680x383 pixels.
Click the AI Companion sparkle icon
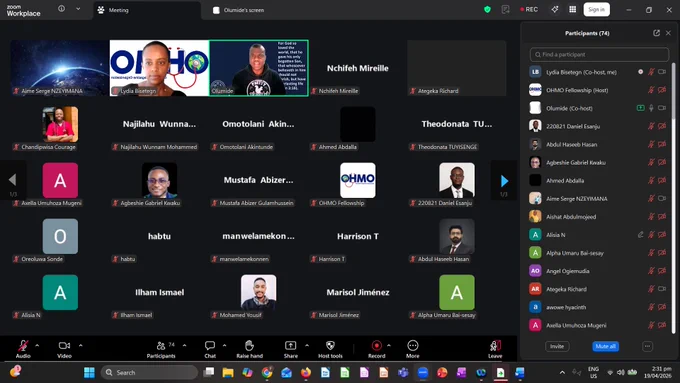point(555,10)
